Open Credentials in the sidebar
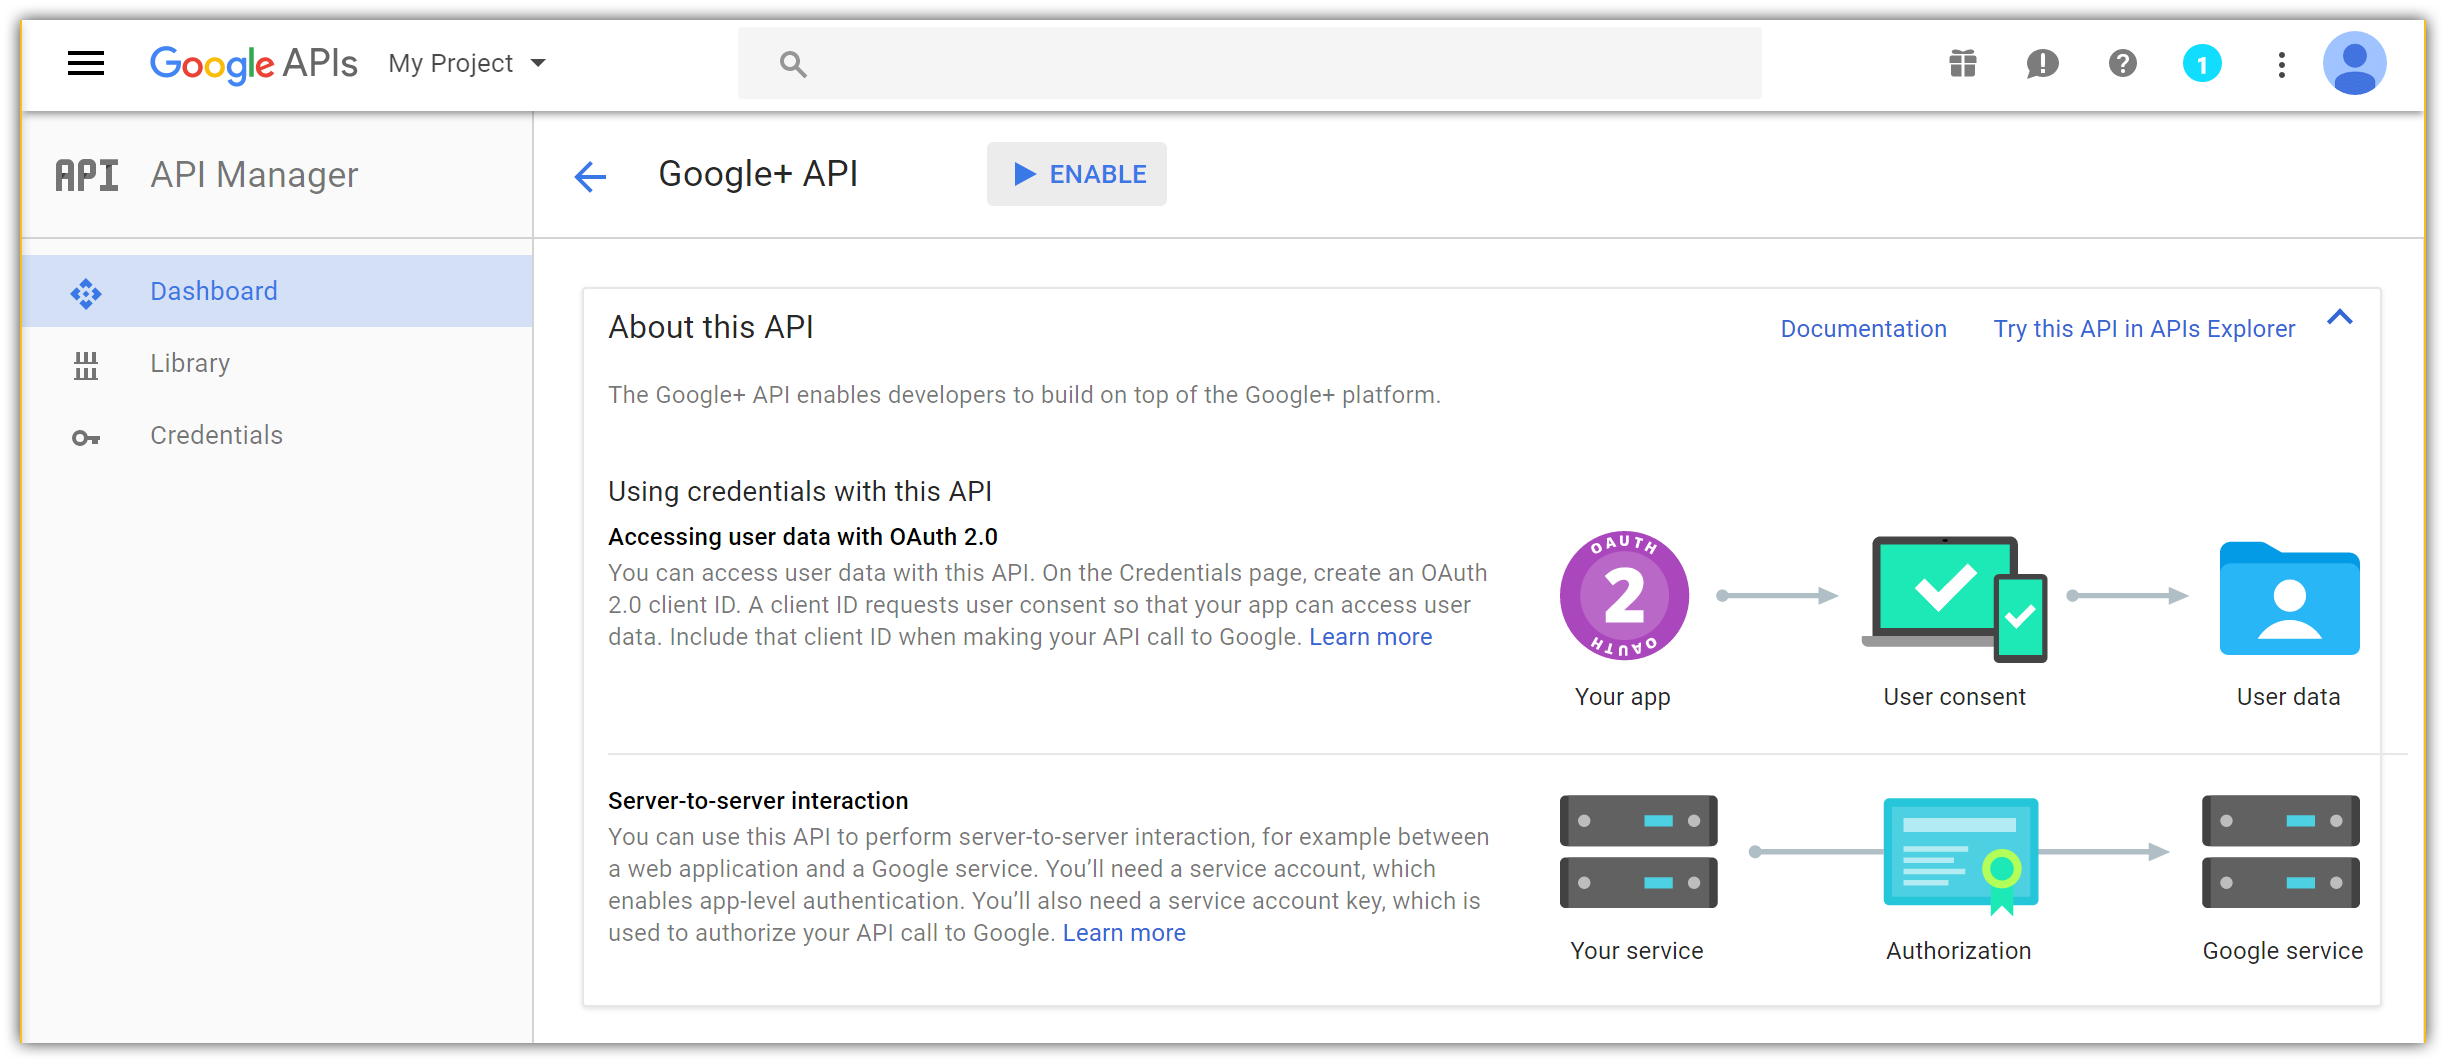This screenshot has width=2446, height=1063. pos(277,435)
